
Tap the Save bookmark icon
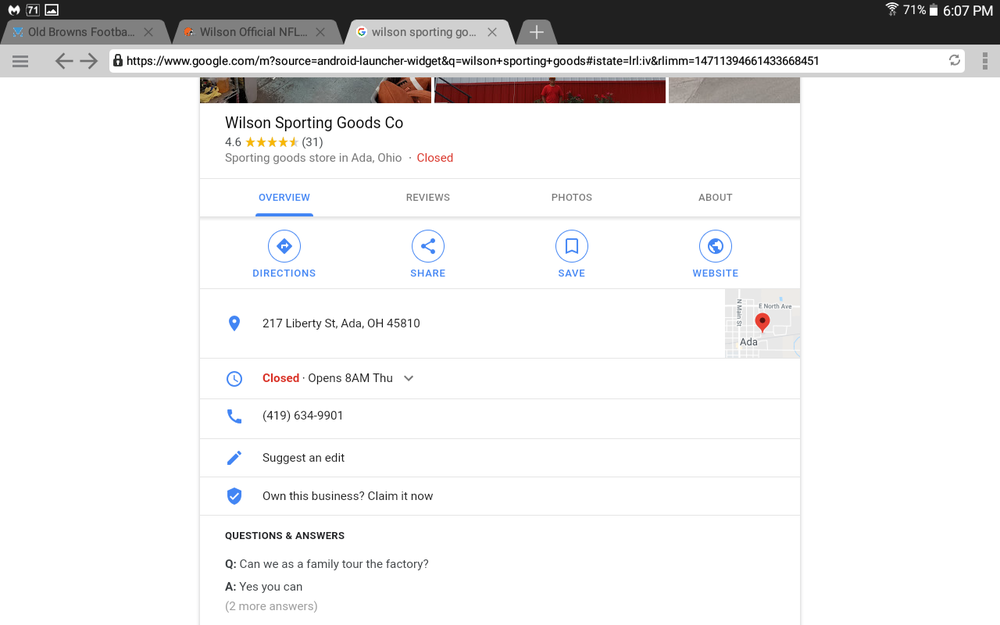tap(571, 246)
